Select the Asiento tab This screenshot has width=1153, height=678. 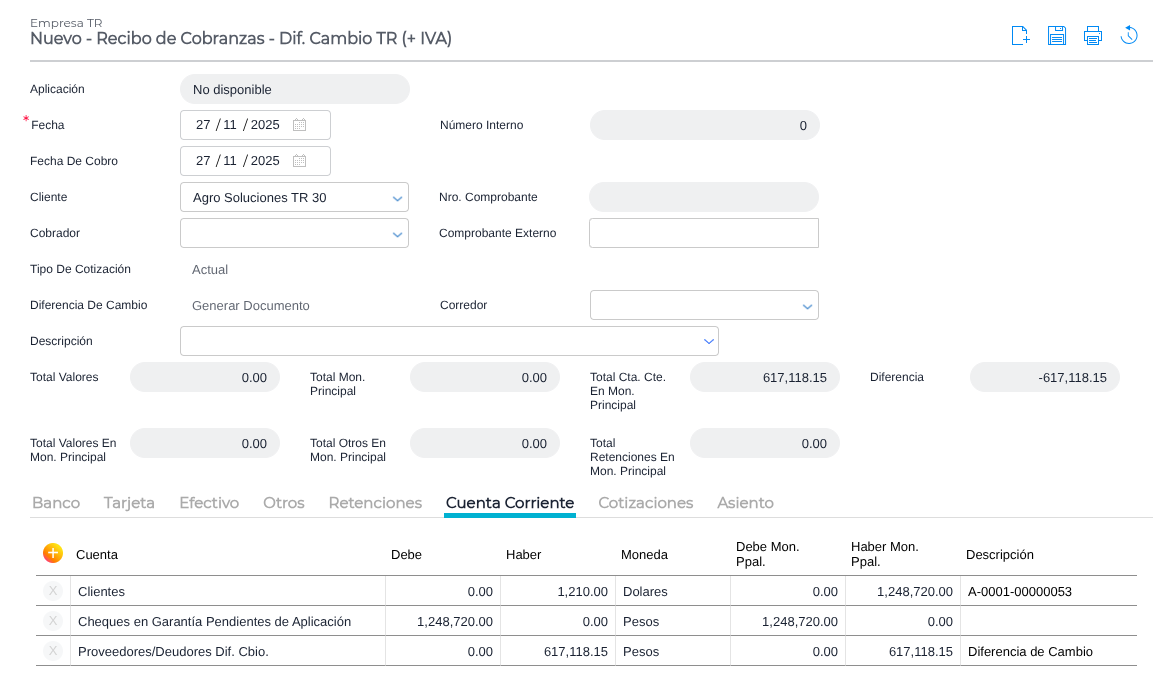point(745,503)
